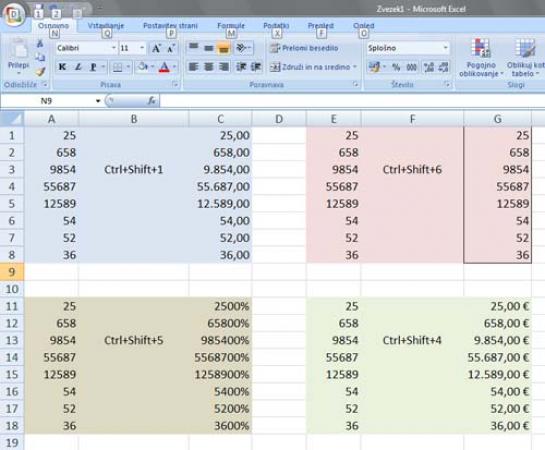Toggle middle vertical alignment
Viewport: 545px width, 450px height.
(x=209, y=48)
